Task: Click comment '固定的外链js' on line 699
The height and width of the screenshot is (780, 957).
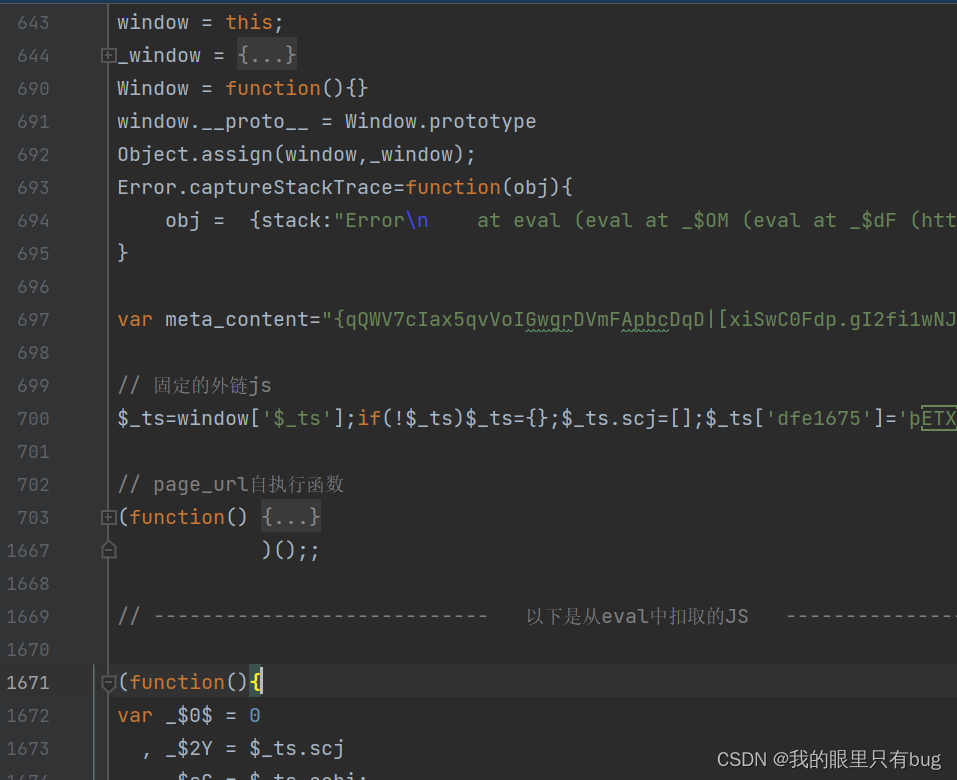Action: 212,386
